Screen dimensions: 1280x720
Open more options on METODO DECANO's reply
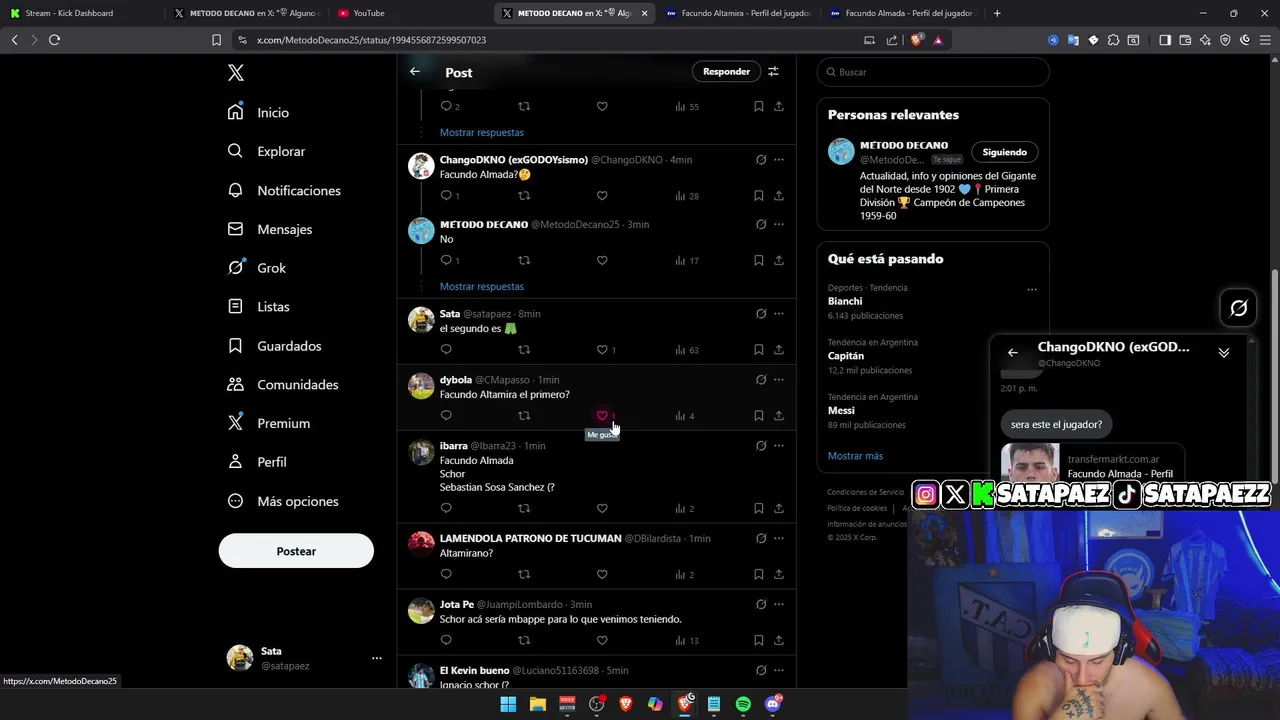pos(779,225)
